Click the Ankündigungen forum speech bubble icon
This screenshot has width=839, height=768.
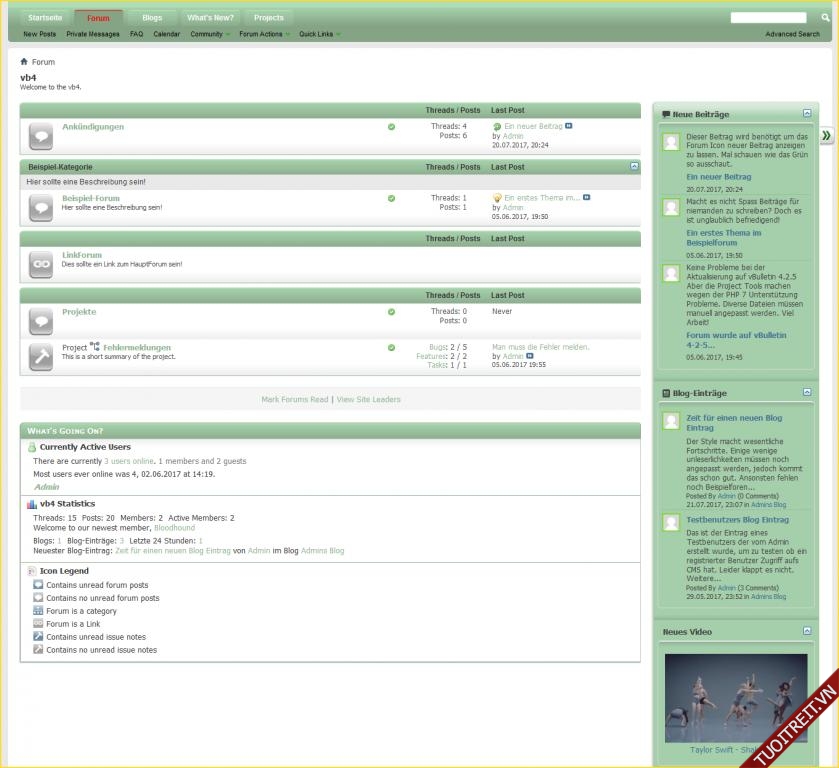41,135
